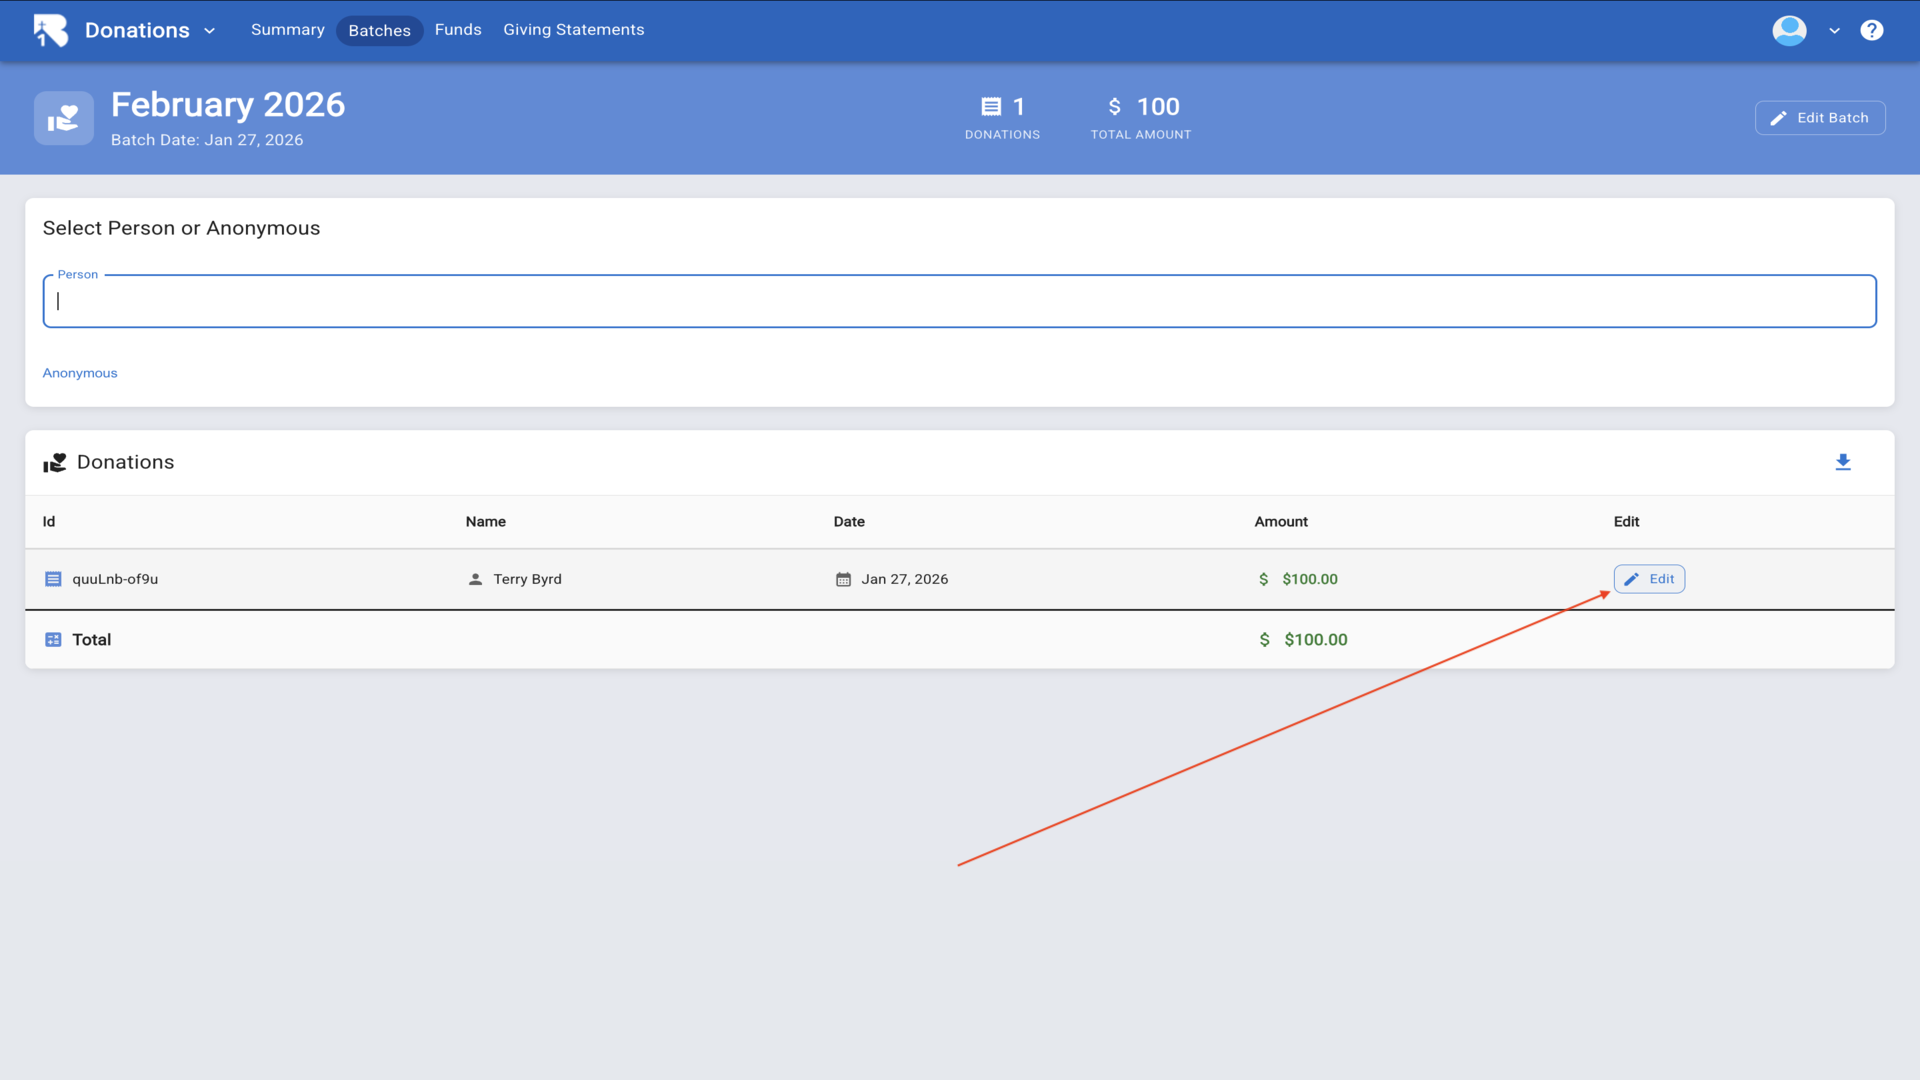1920x1080 pixels.
Task: Switch to the Funds tab
Action: pos(458,30)
